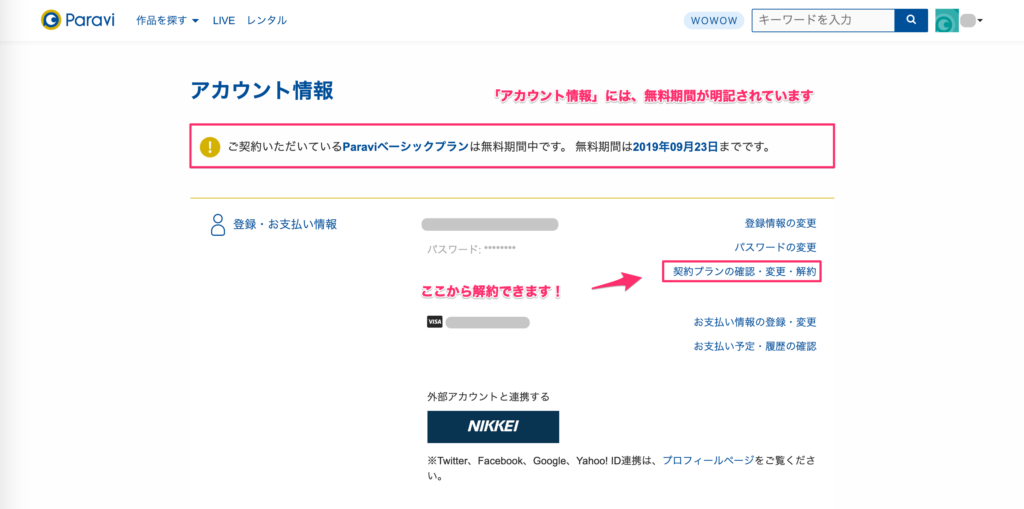Open お支払い予定・履歴の確認 link

point(755,346)
